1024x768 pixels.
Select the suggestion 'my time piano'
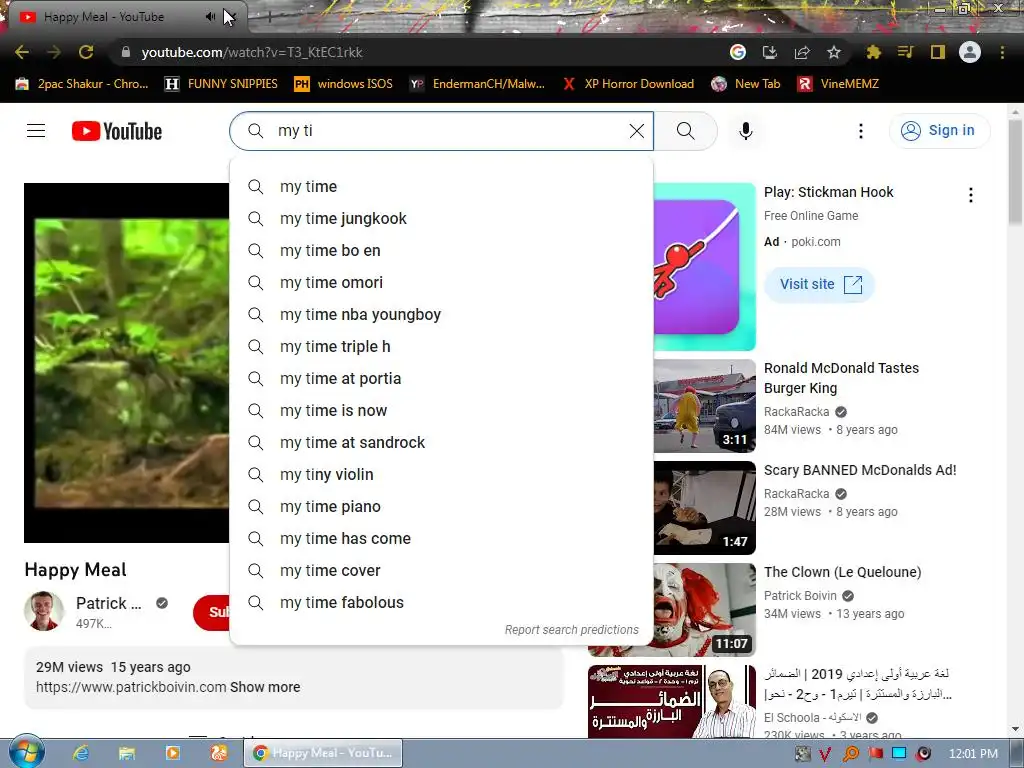[441, 506]
